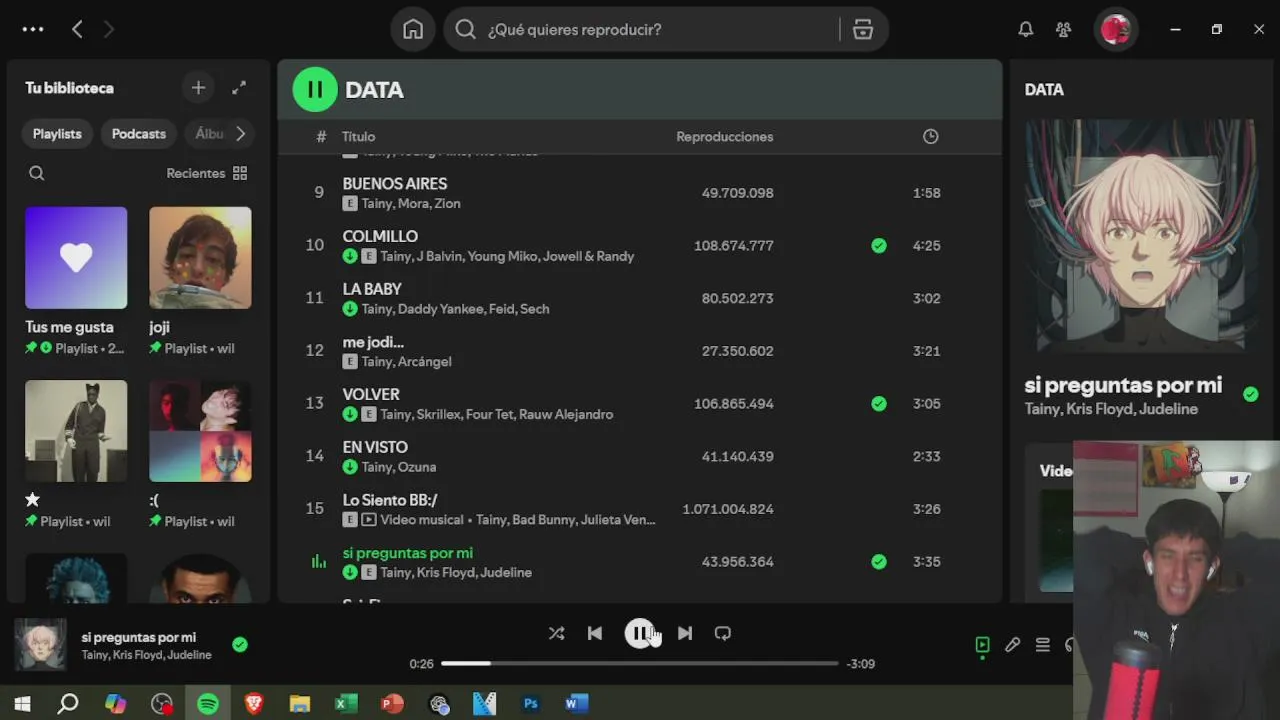1280x720 pixels.
Task: Open the Browse icon beside search field
Action: [x=863, y=29]
